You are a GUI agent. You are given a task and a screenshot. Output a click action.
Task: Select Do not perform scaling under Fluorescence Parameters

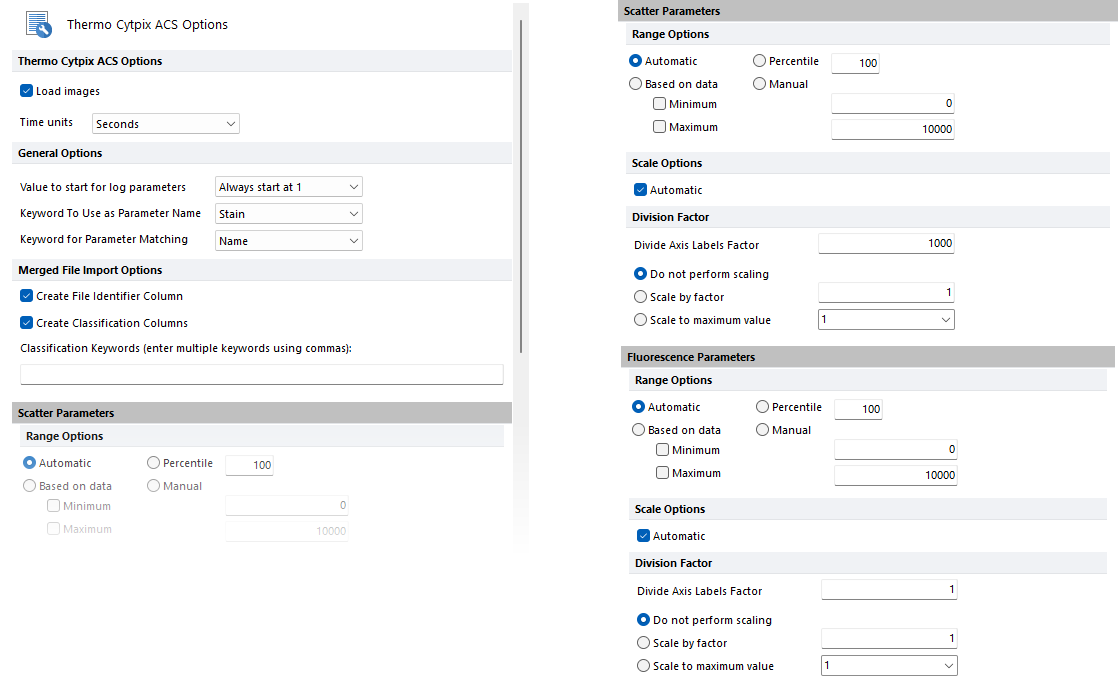pyautogui.click(x=643, y=620)
